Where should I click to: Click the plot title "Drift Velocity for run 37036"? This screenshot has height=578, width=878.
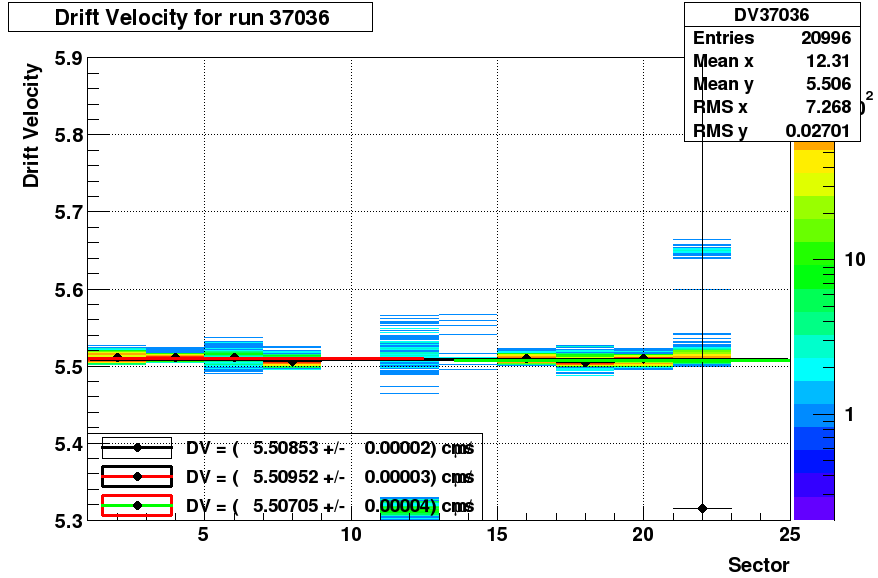click(192, 17)
